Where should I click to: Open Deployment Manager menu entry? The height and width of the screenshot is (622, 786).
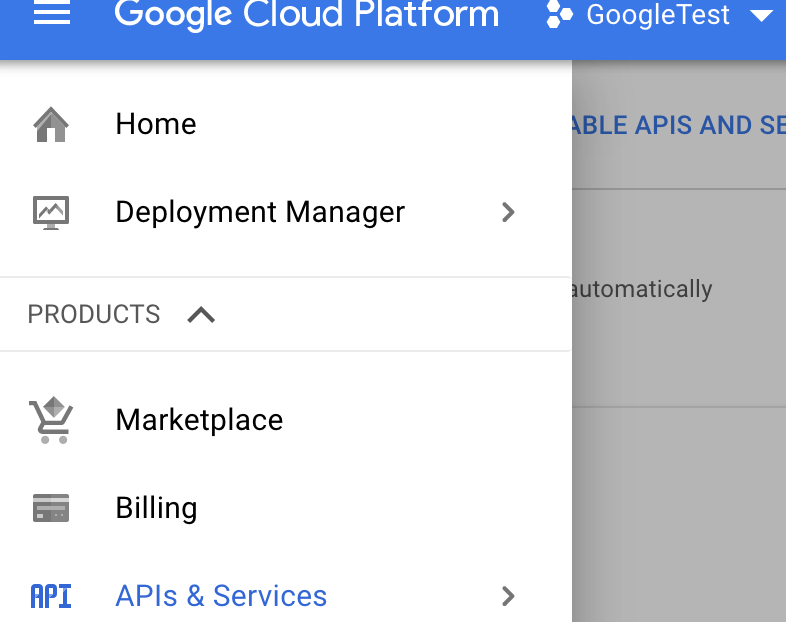260,212
